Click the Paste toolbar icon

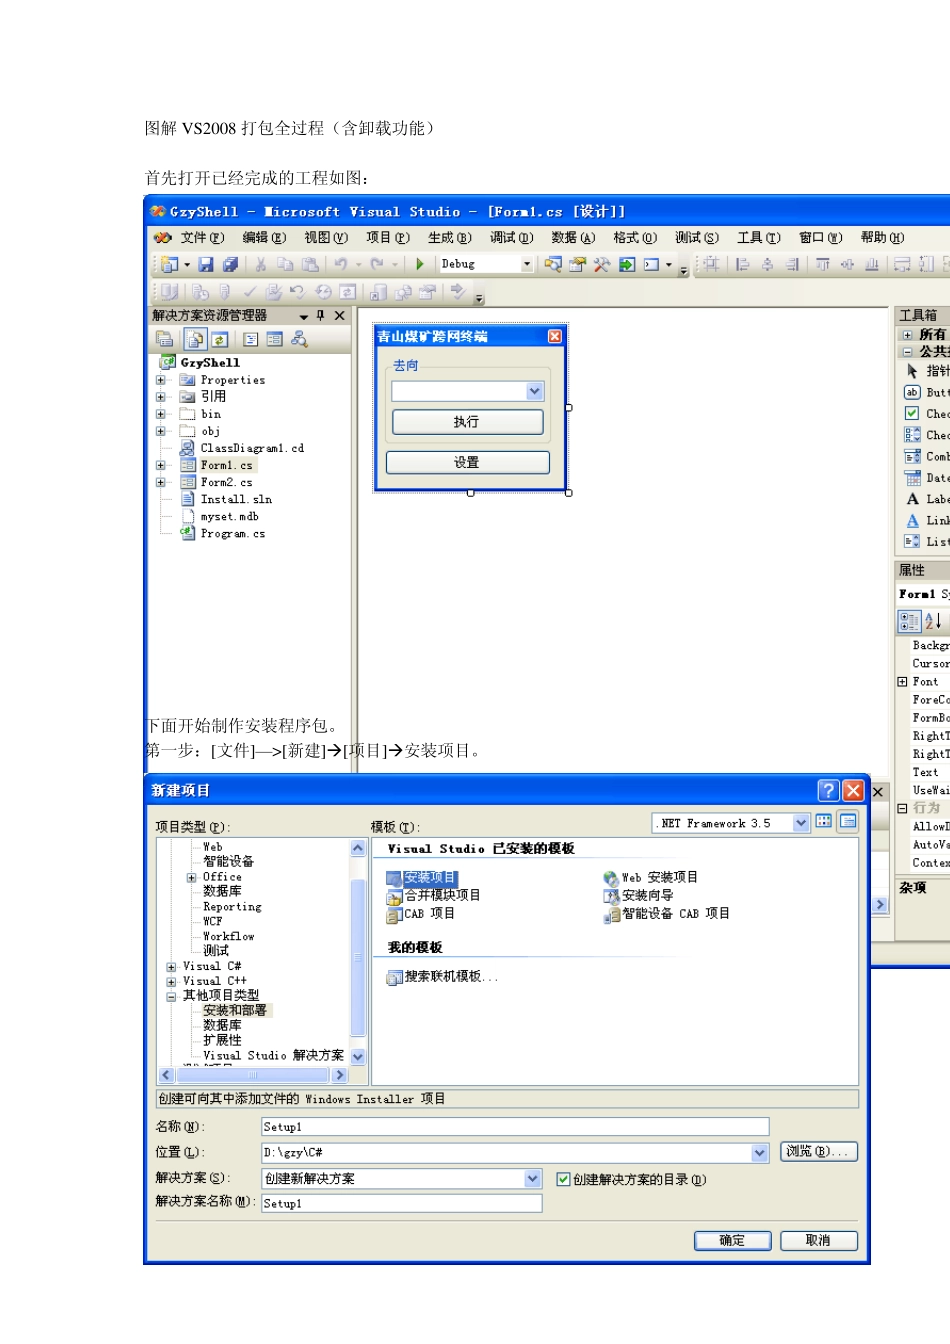tap(310, 264)
